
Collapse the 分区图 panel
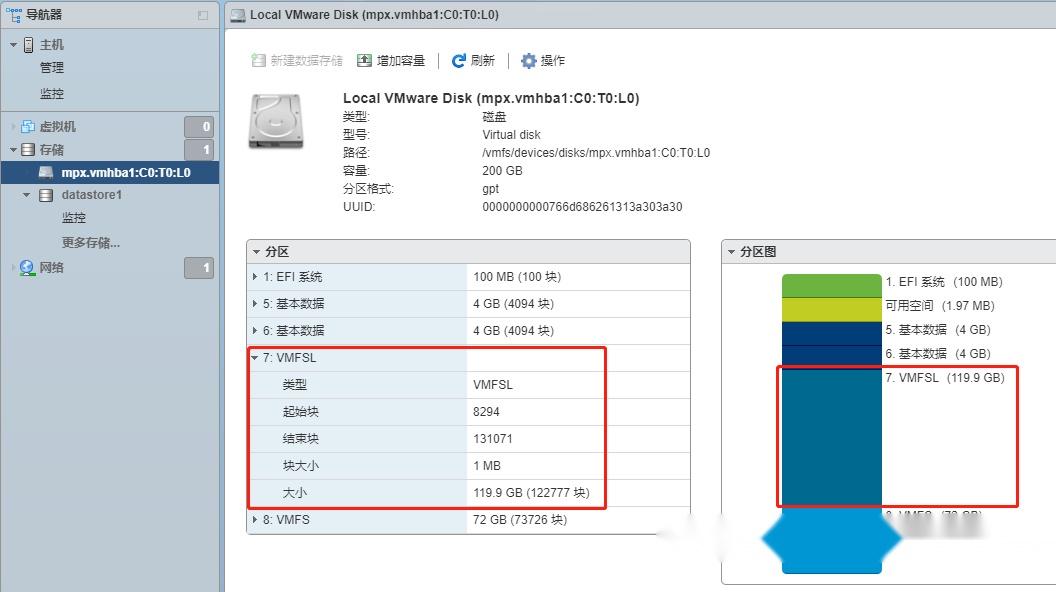733,251
